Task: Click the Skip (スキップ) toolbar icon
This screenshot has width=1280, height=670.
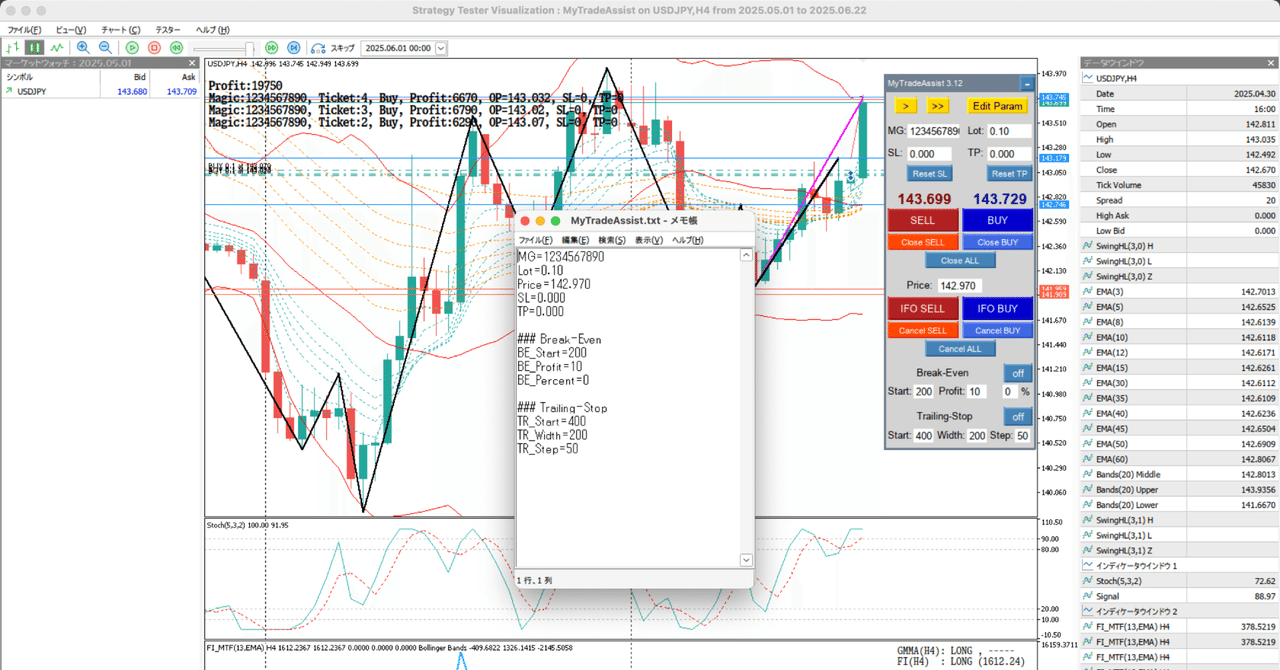Action: point(333,47)
